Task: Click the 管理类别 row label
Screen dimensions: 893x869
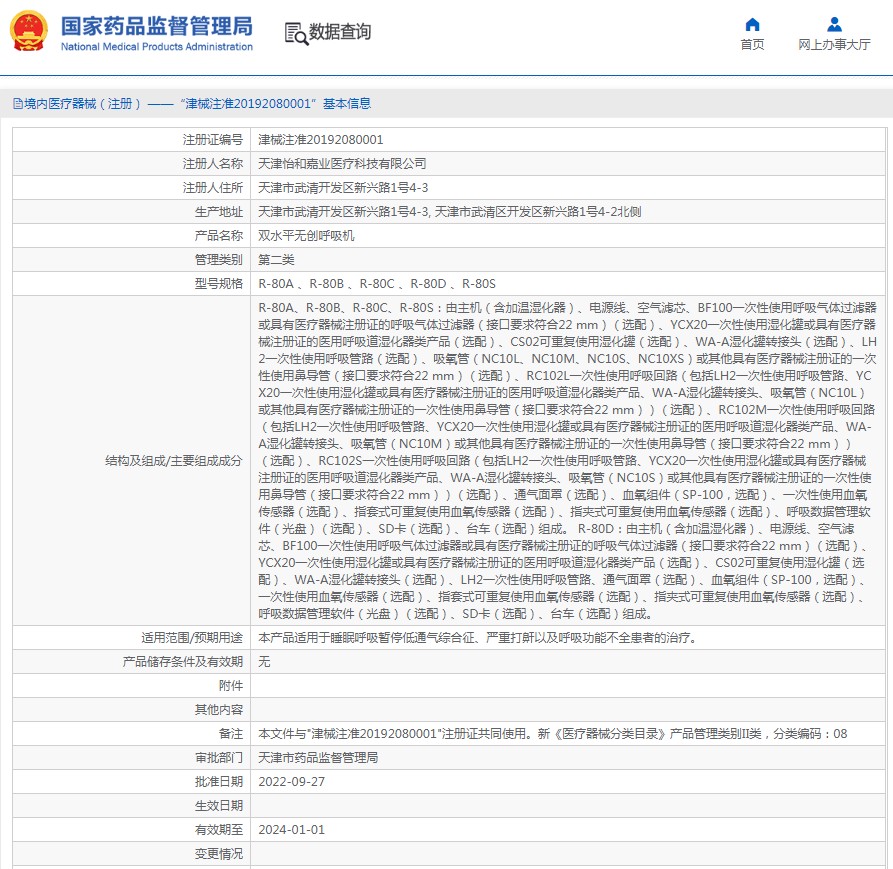Action: click(x=219, y=260)
